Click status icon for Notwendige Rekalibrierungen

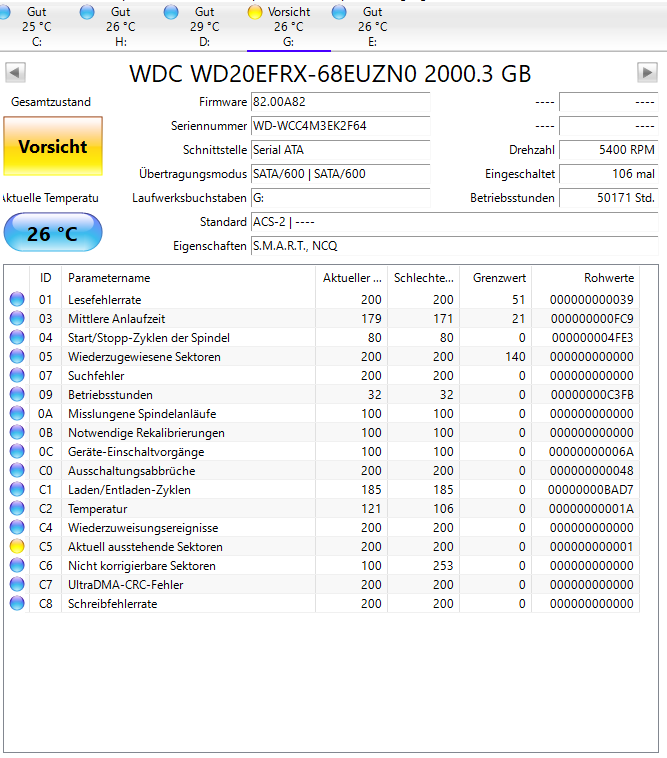click(17, 433)
